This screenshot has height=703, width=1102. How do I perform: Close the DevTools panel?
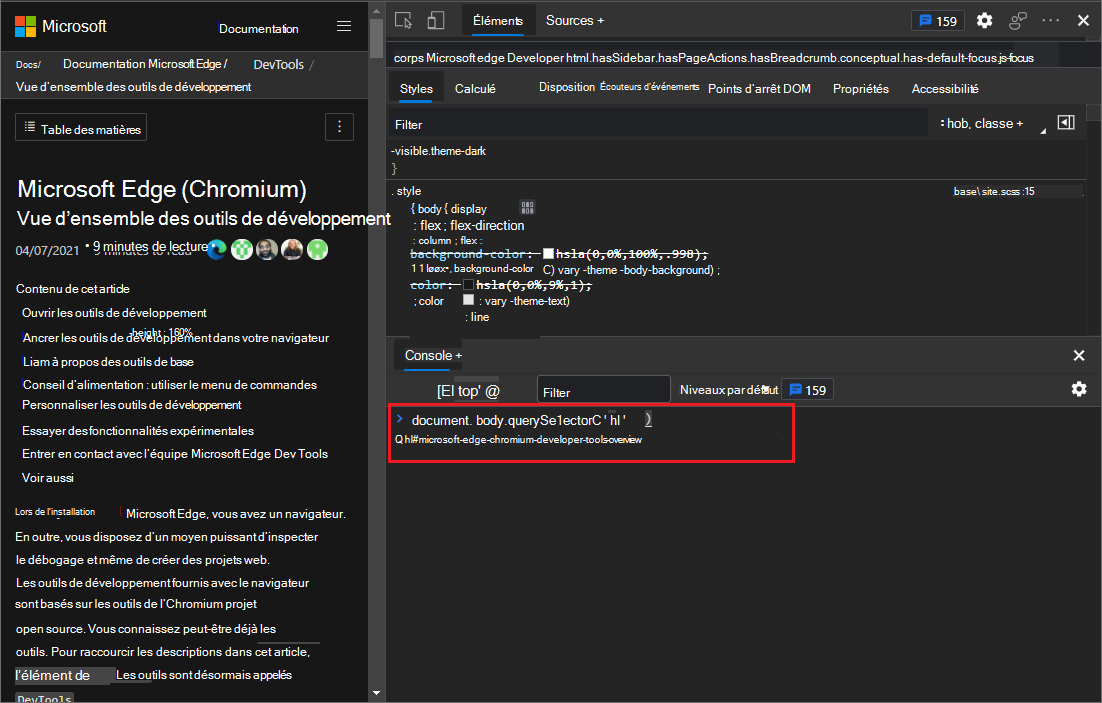[x=1083, y=20]
